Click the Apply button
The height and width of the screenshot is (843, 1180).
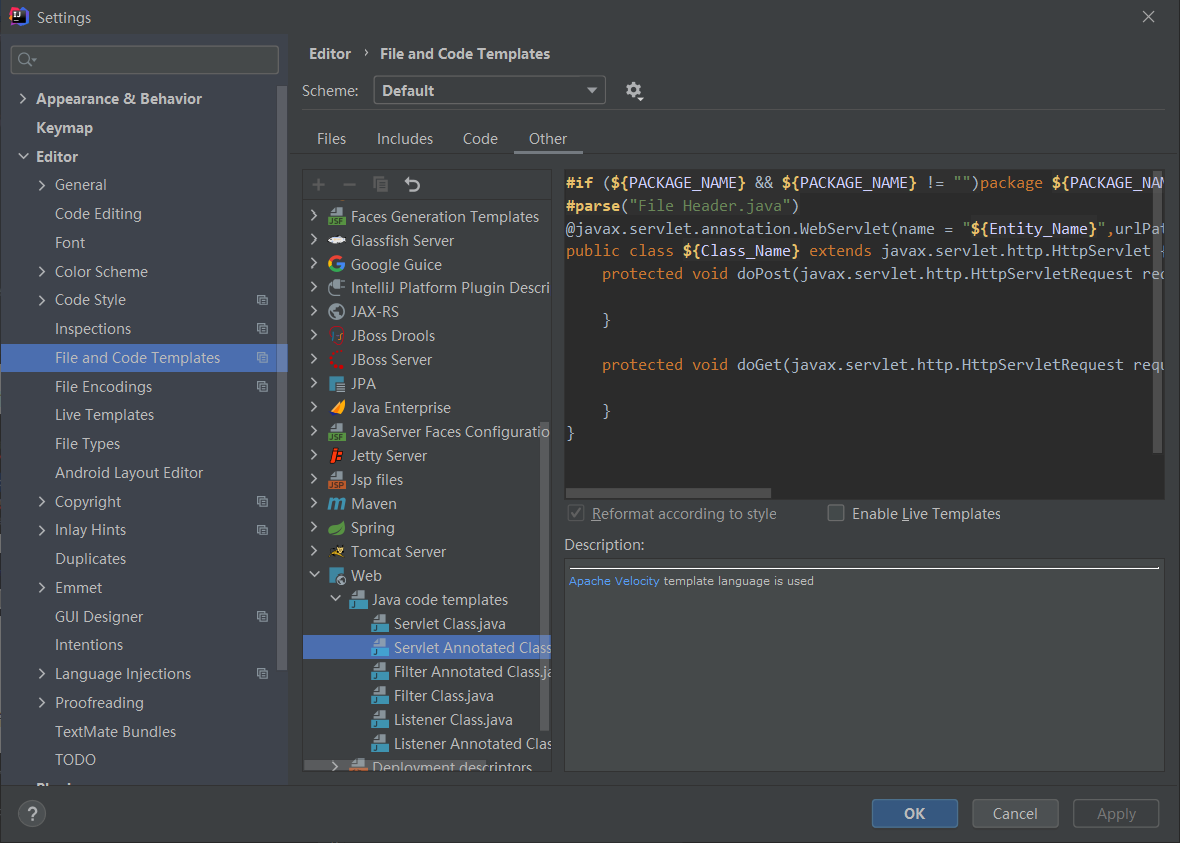1116,814
